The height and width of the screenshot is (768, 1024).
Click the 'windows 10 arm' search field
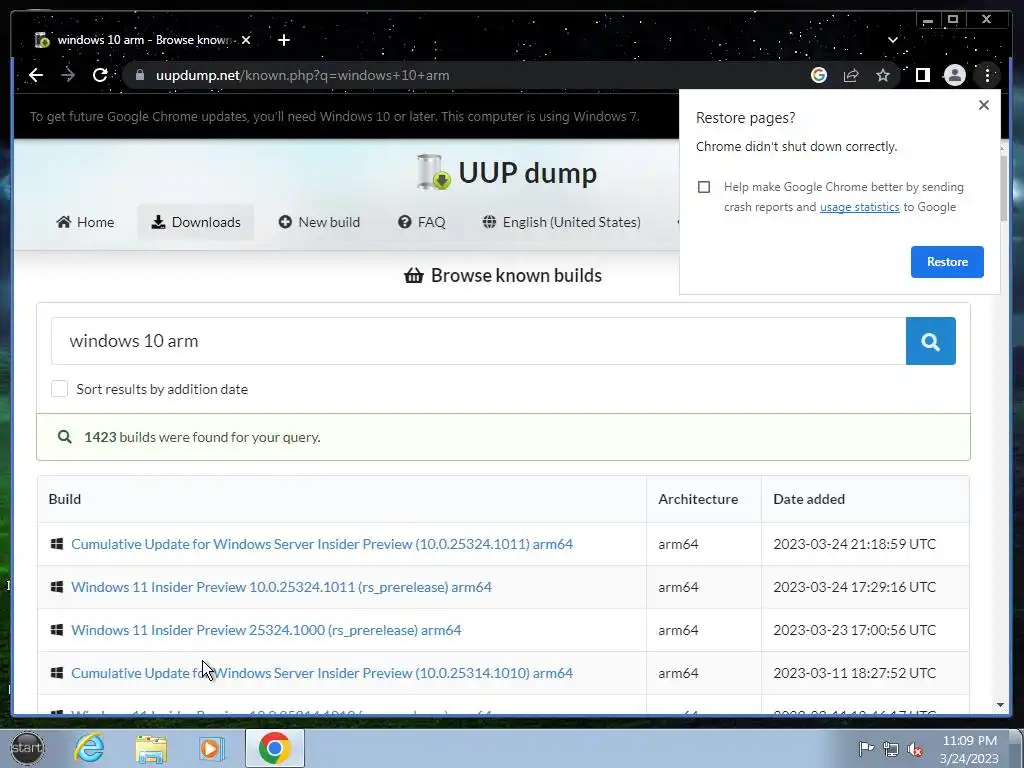coord(478,341)
